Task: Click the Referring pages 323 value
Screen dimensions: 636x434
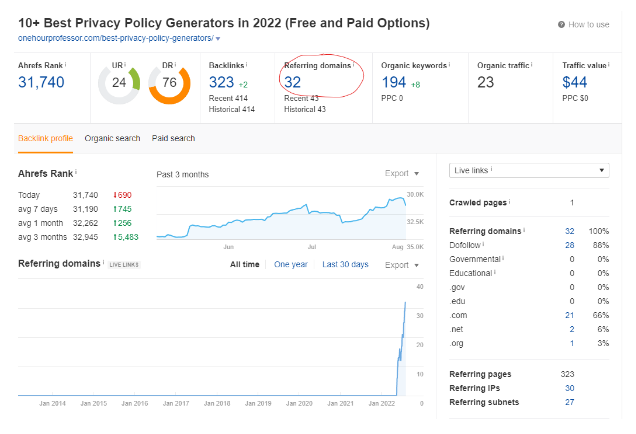Action: pos(567,374)
